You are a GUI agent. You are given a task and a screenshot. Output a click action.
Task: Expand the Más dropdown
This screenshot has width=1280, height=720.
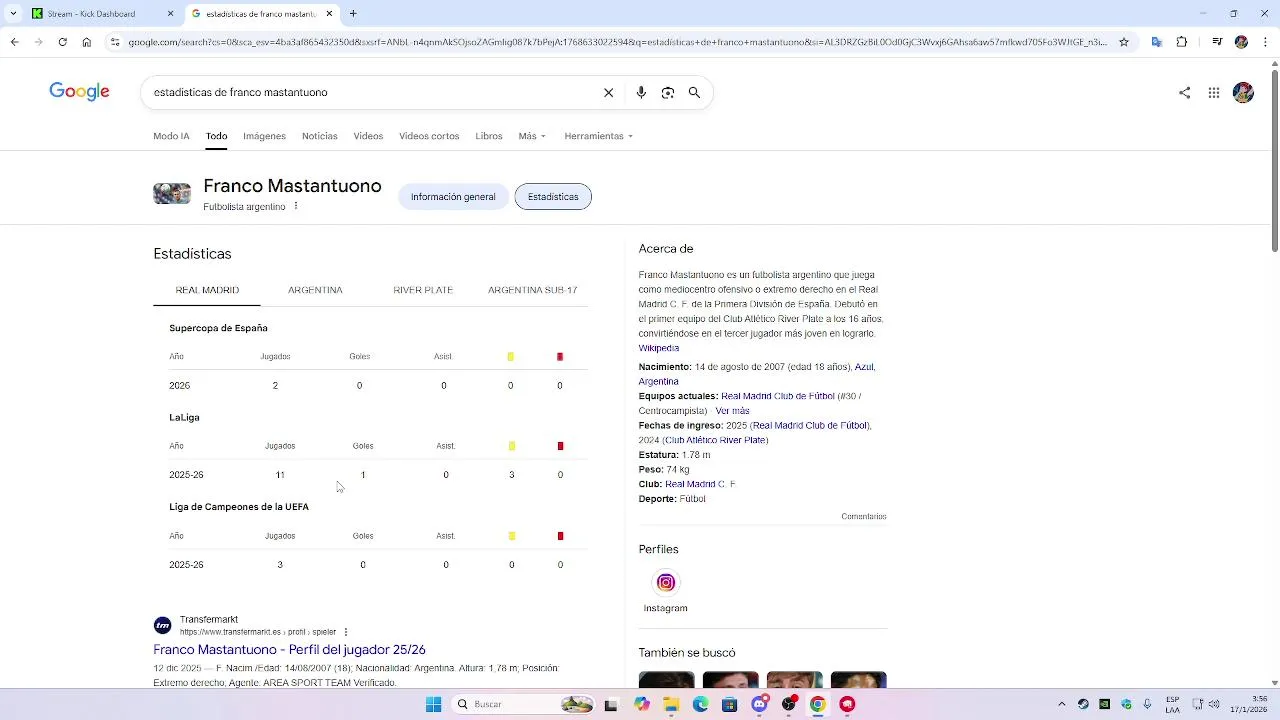(x=532, y=136)
